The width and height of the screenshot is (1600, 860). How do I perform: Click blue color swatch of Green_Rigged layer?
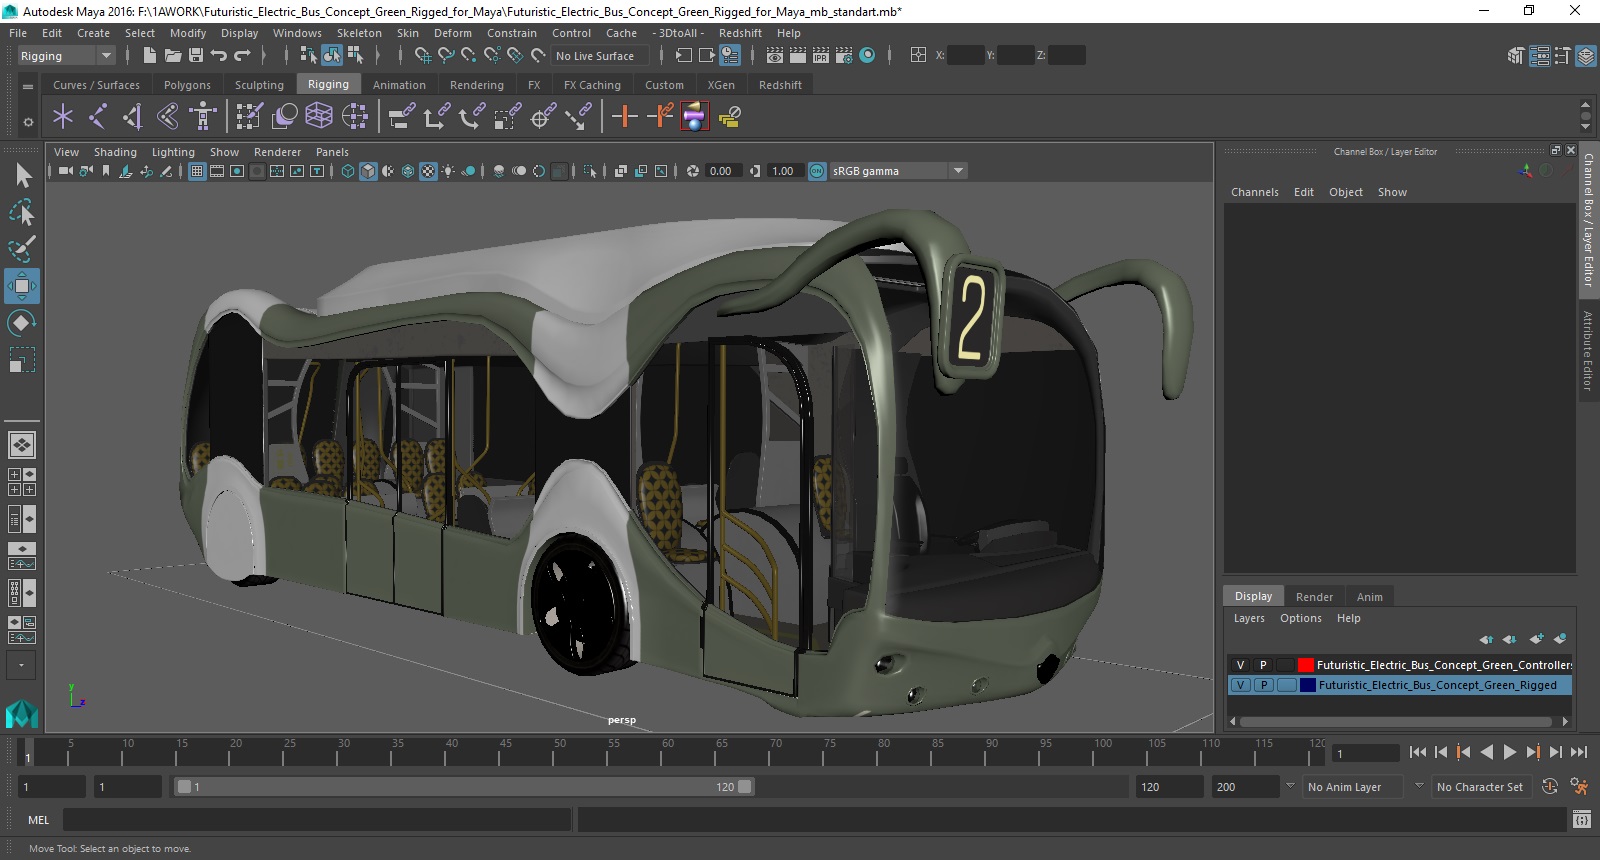click(1307, 685)
